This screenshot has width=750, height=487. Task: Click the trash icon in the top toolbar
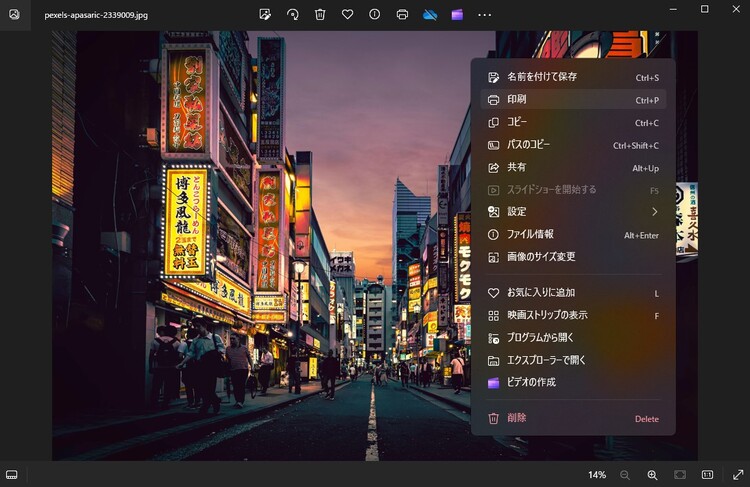pyautogui.click(x=320, y=14)
